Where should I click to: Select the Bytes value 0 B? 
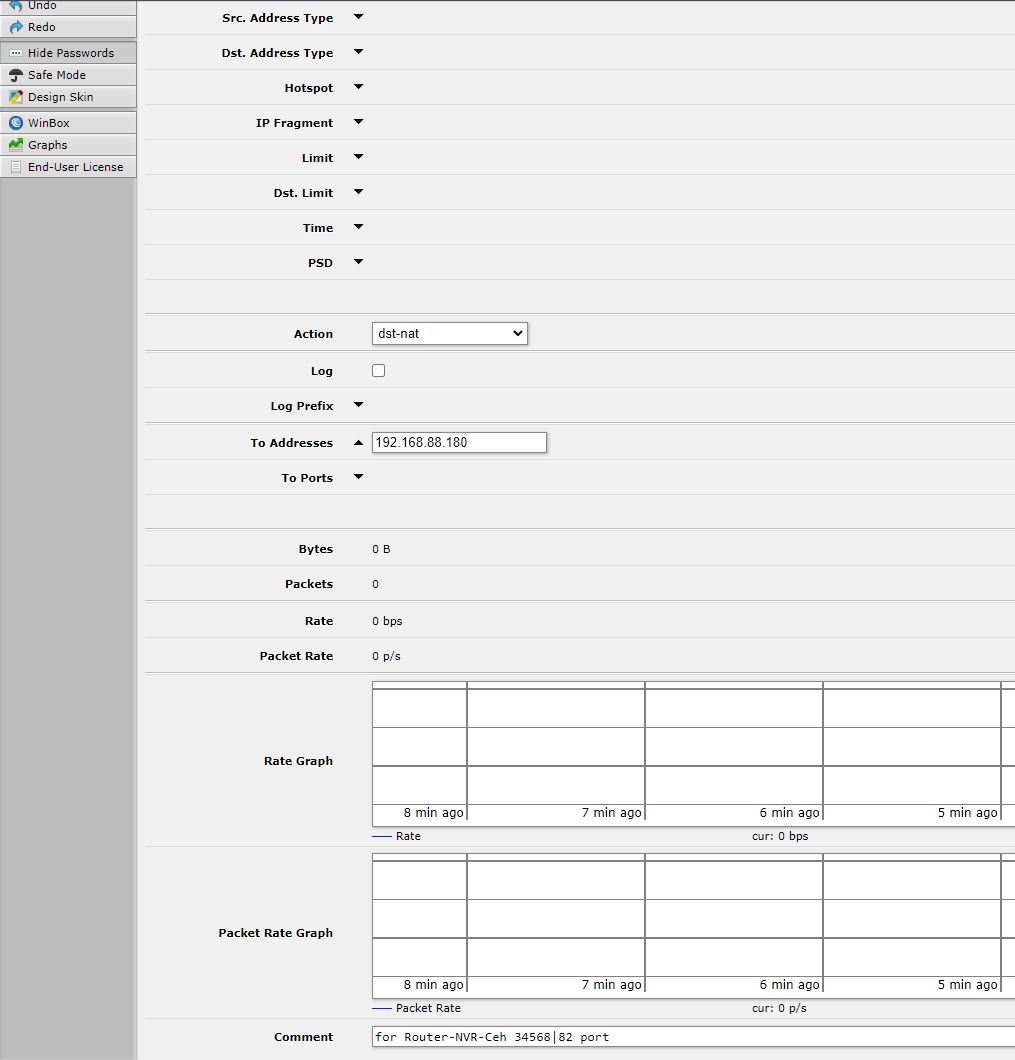[x=381, y=549]
